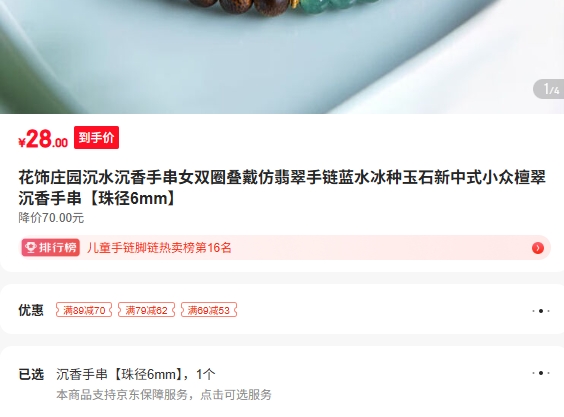
Task: Tap the 1/4 image counter badge
Action: tap(549, 89)
